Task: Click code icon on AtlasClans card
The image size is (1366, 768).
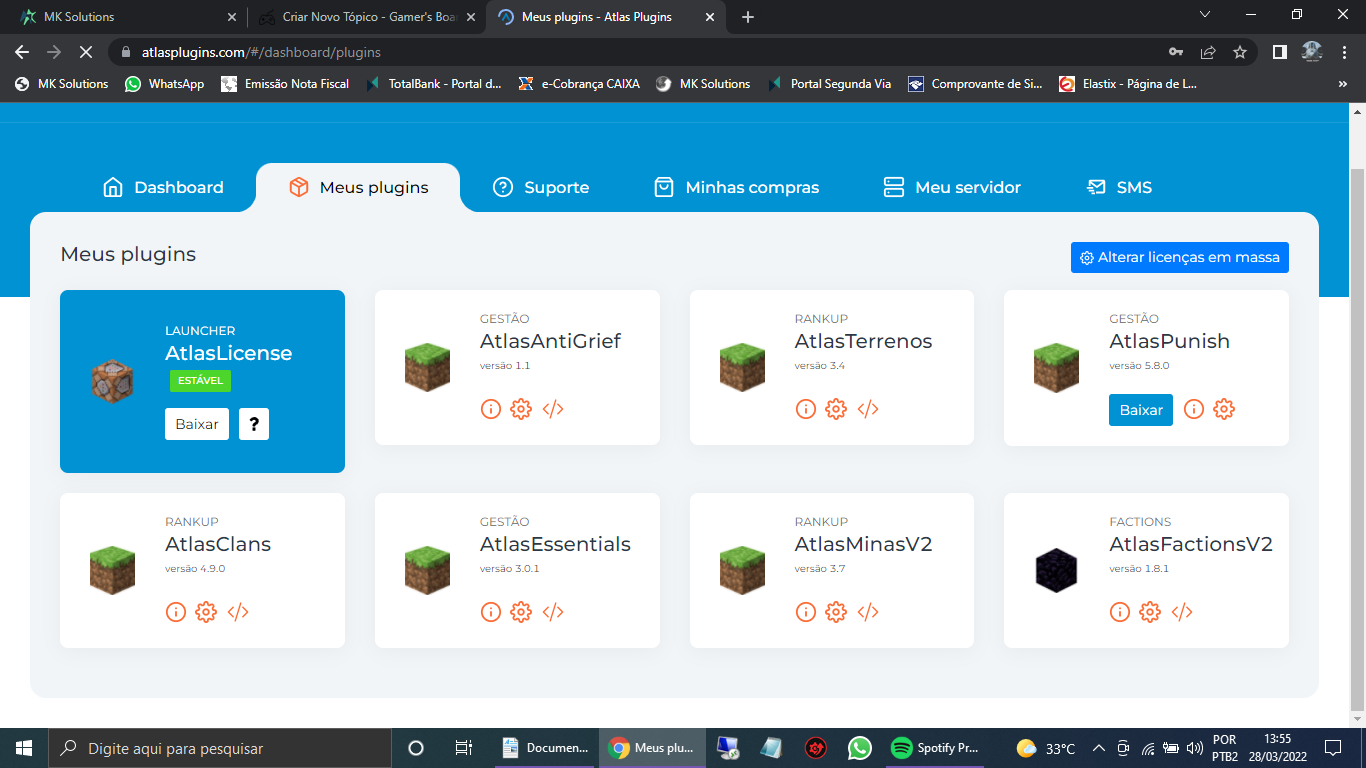Action: (238, 612)
